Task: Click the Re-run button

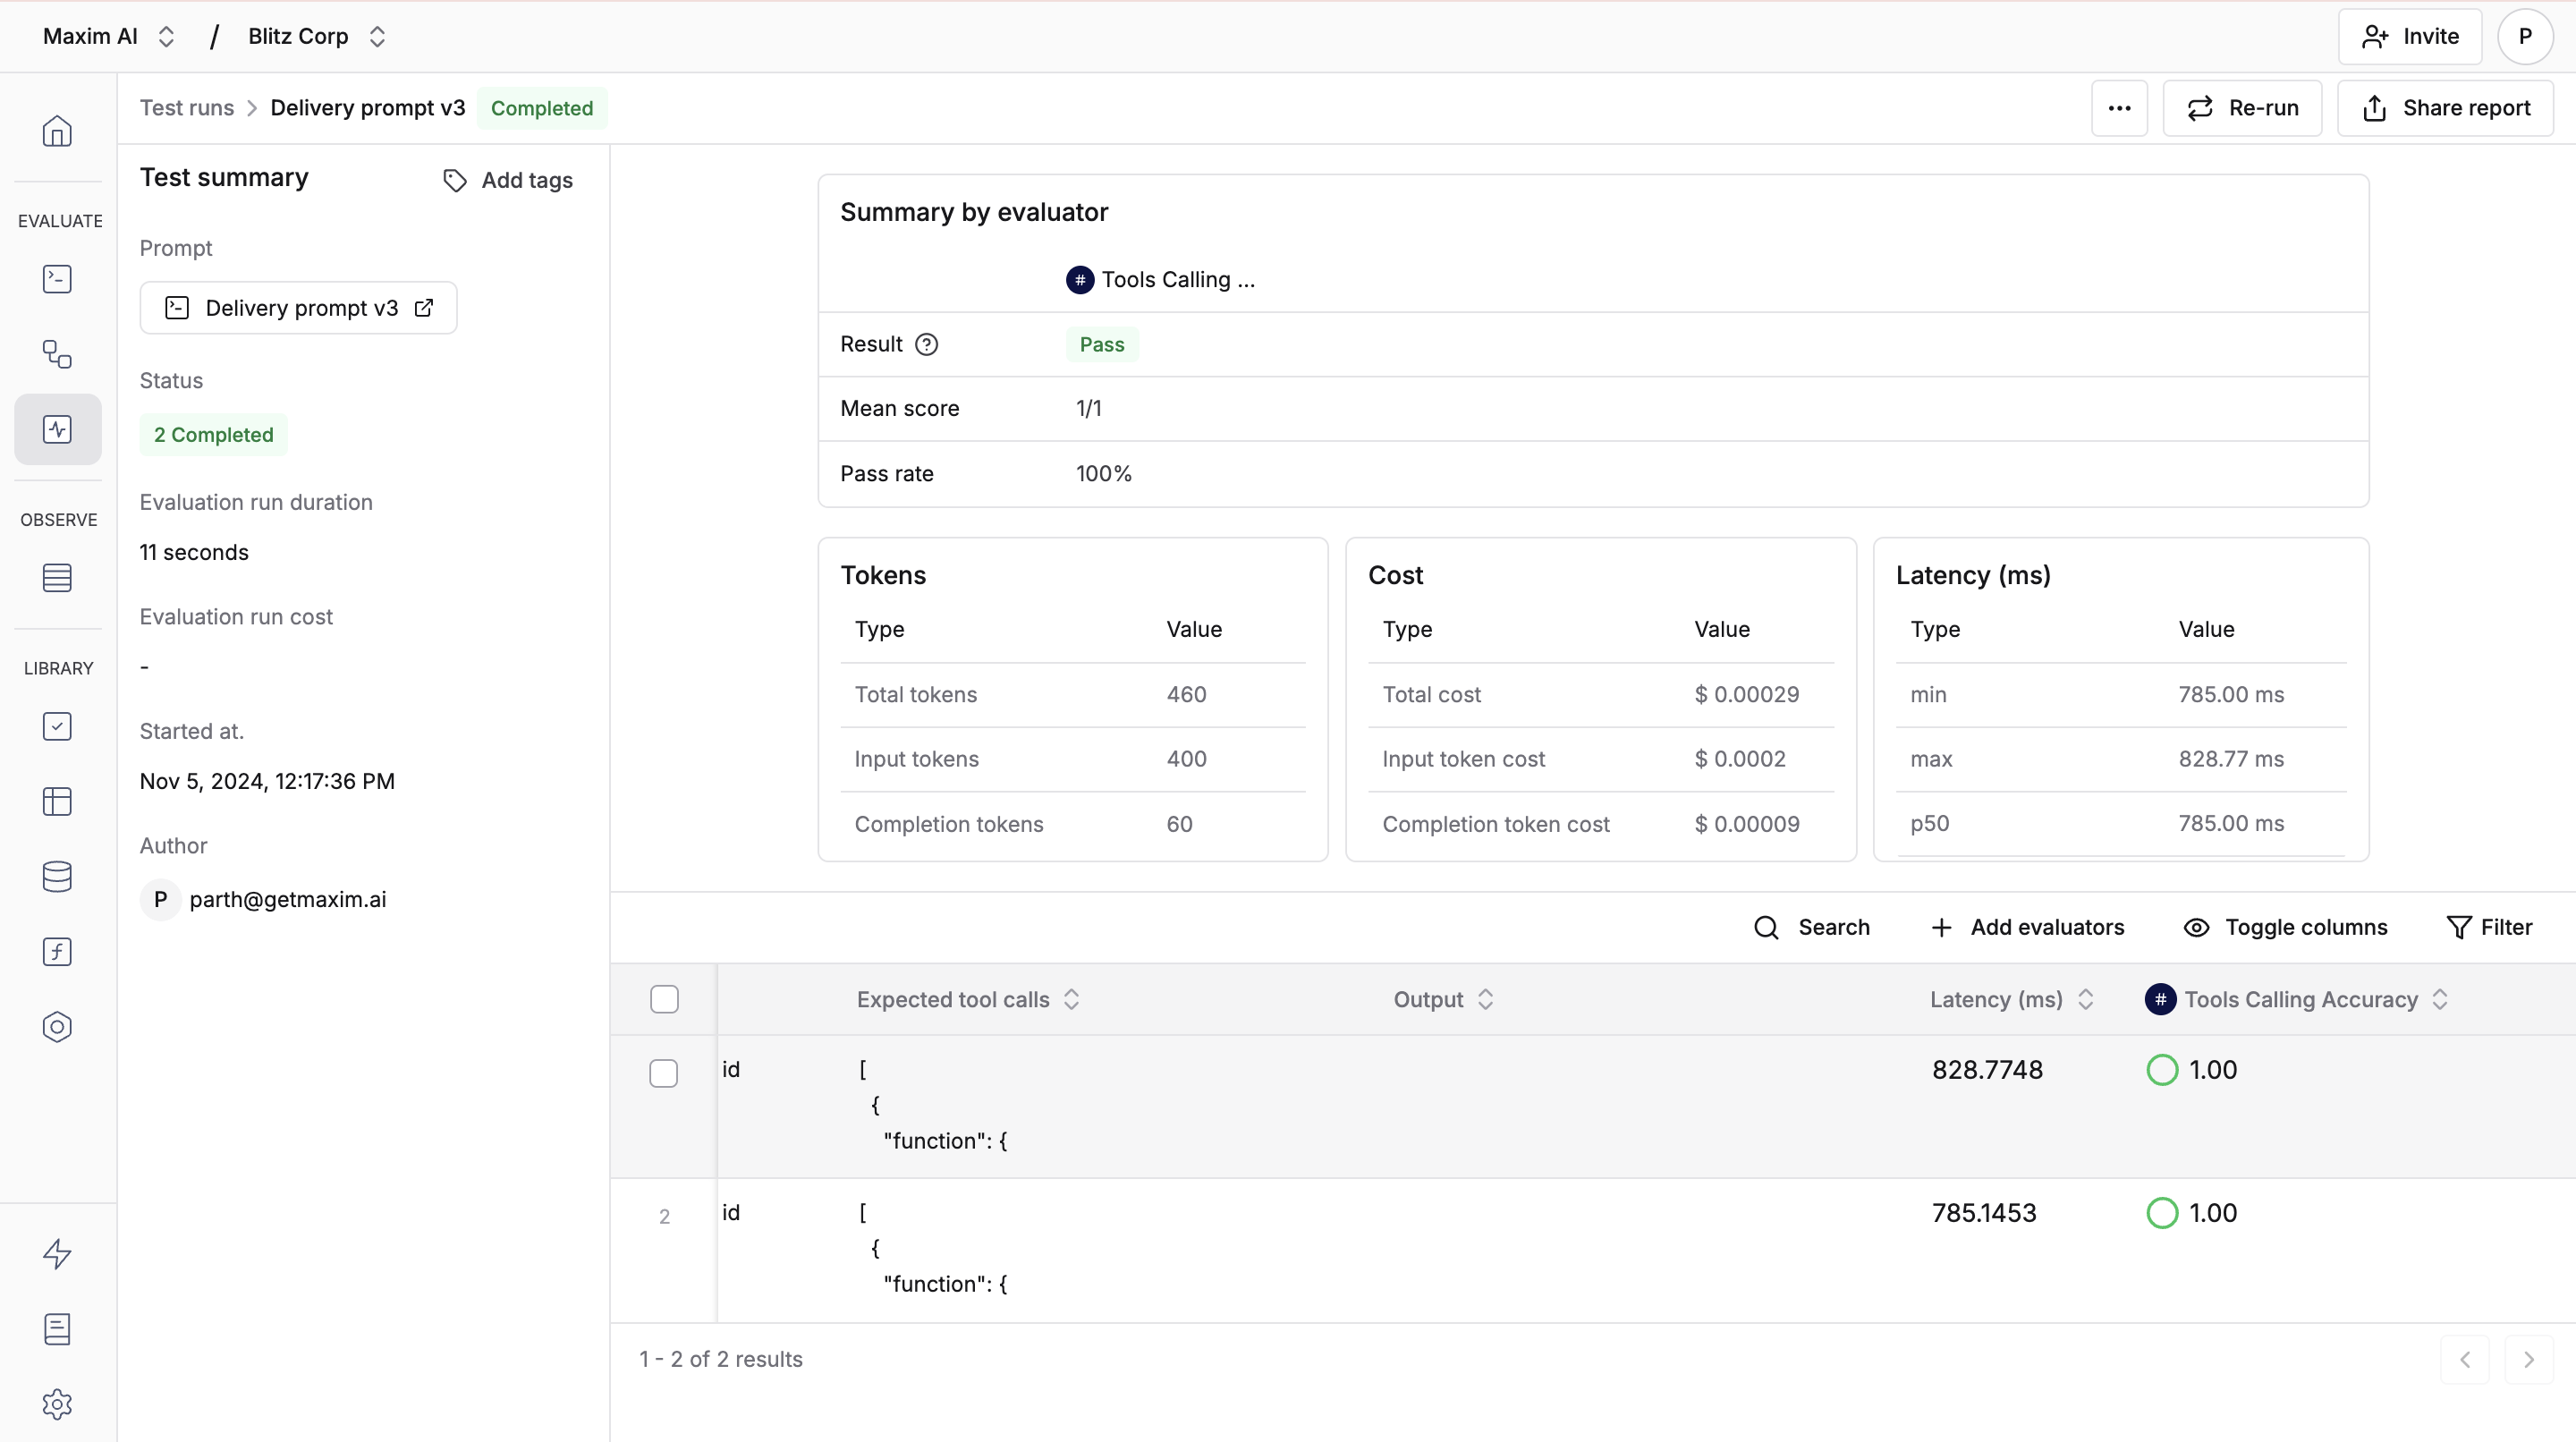Action: (x=2242, y=108)
